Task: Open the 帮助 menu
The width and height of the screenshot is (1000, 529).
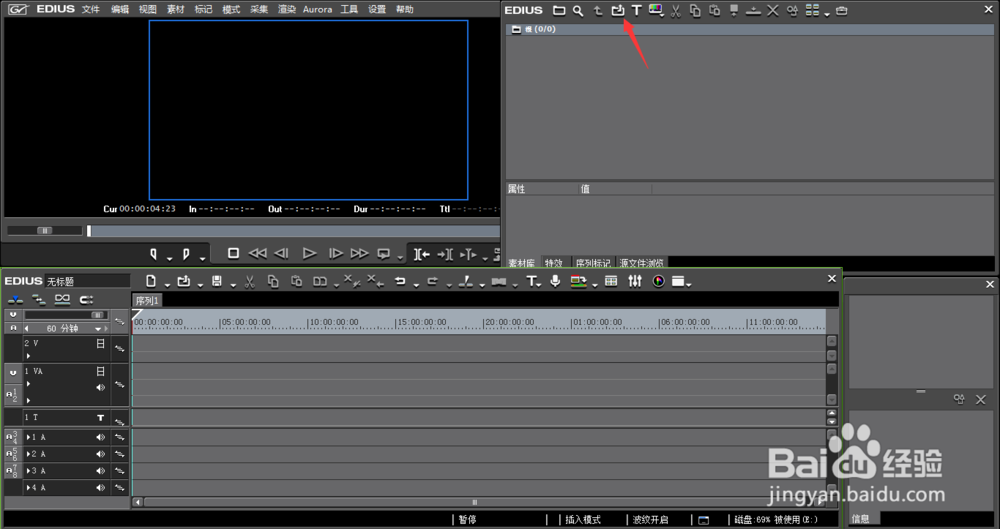Action: pyautogui.click(x=404, y=10)
